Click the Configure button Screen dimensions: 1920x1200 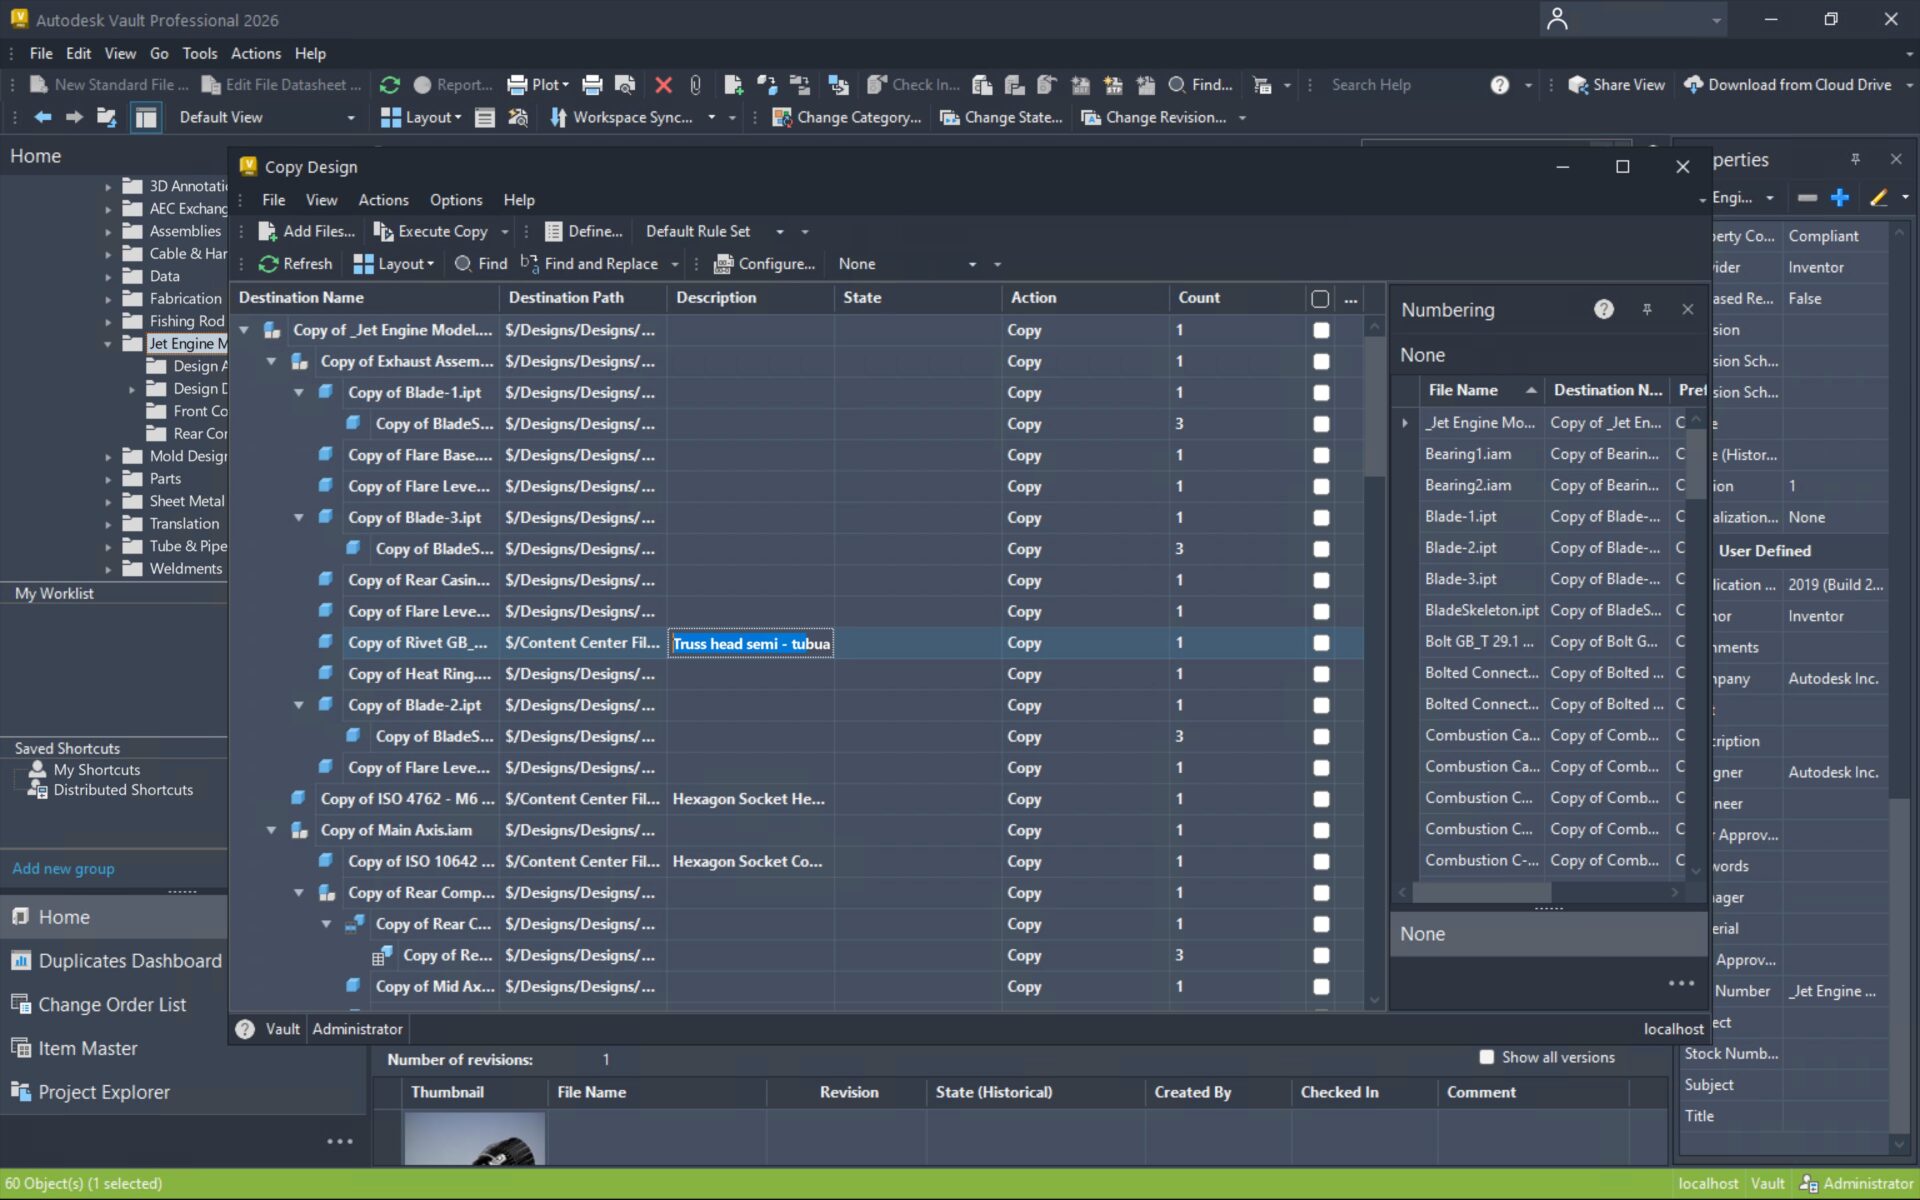[764, 263]
